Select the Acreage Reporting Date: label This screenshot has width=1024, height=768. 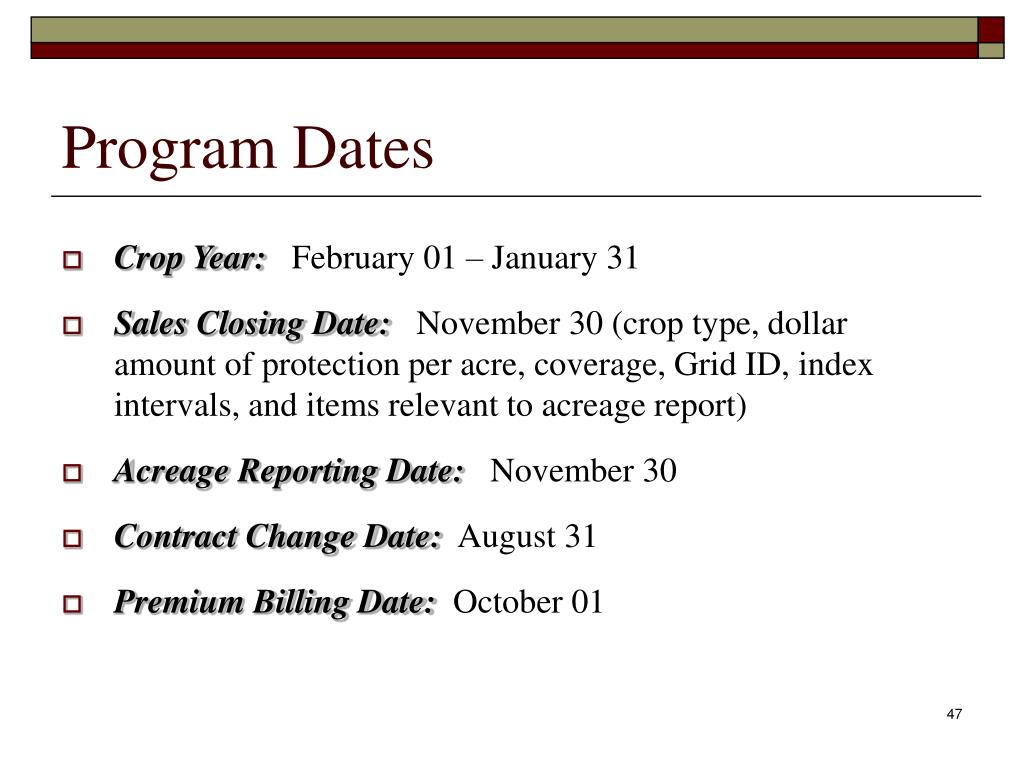pyautogui.click(x=289, y=470)
